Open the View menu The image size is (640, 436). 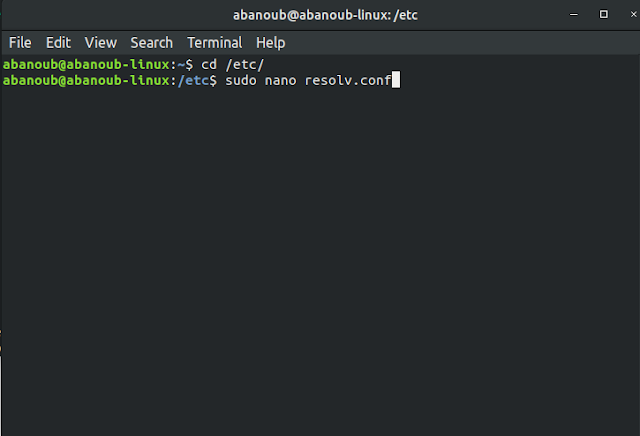[100, 43]
